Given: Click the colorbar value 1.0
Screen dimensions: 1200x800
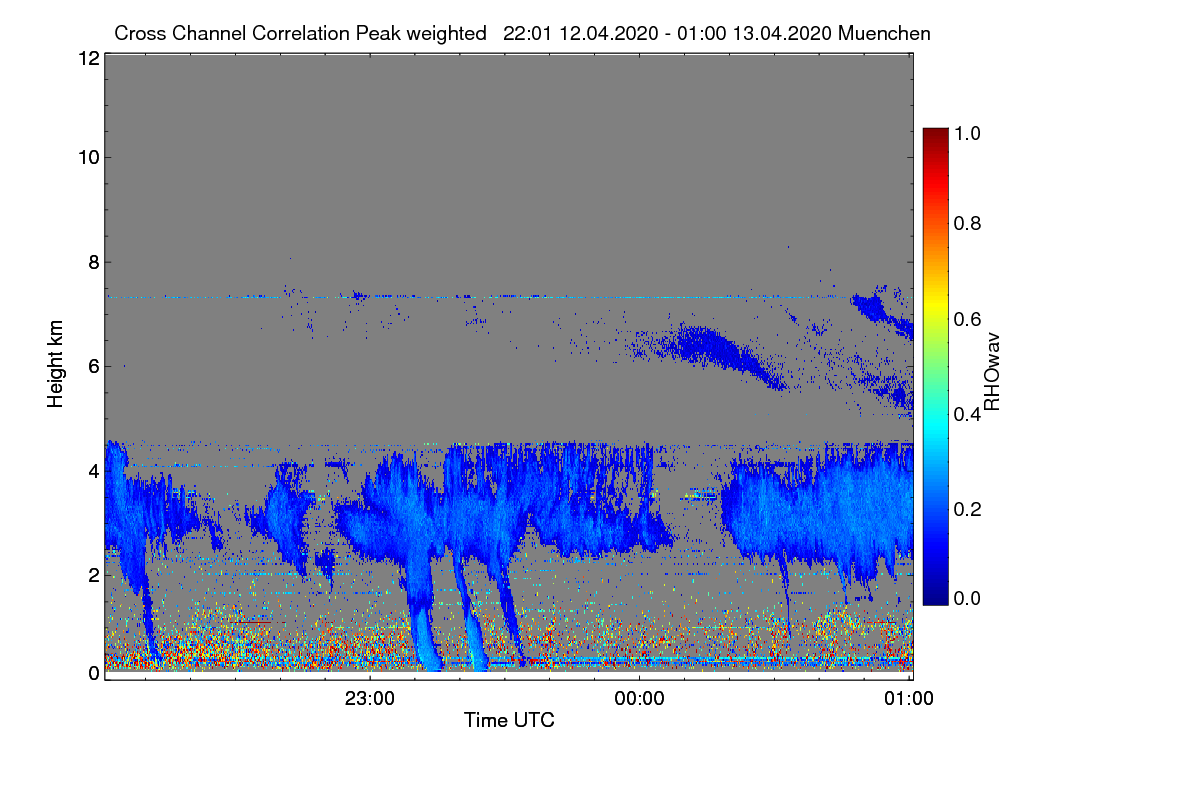Looking at the screenshot, I should [x=967, y=131].
